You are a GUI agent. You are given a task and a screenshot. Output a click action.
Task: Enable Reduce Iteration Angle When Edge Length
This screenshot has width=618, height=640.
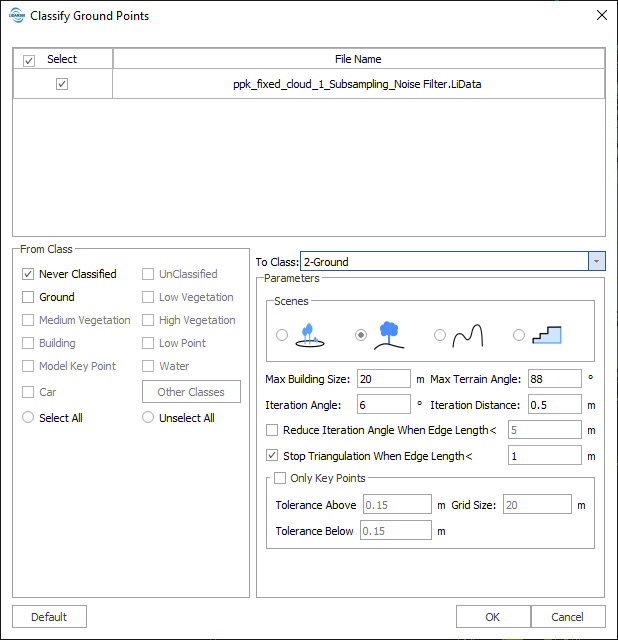click(272, 430)
